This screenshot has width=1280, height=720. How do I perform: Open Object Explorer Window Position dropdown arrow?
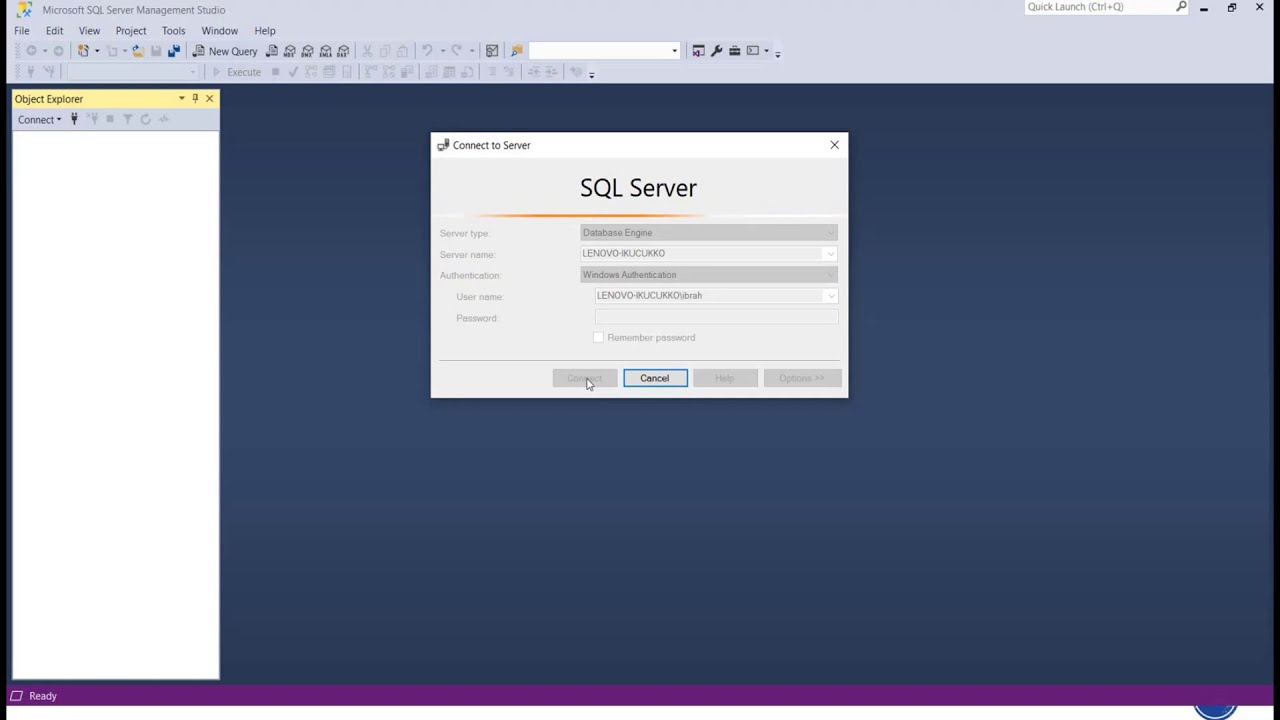click(181, 98)
